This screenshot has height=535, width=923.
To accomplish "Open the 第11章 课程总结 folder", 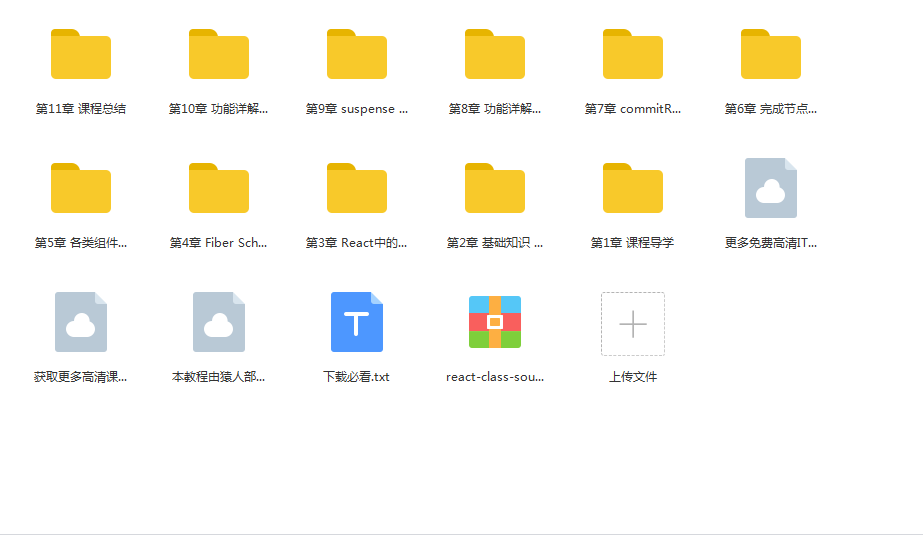I will pyautogui.click(x=81, y=55).
